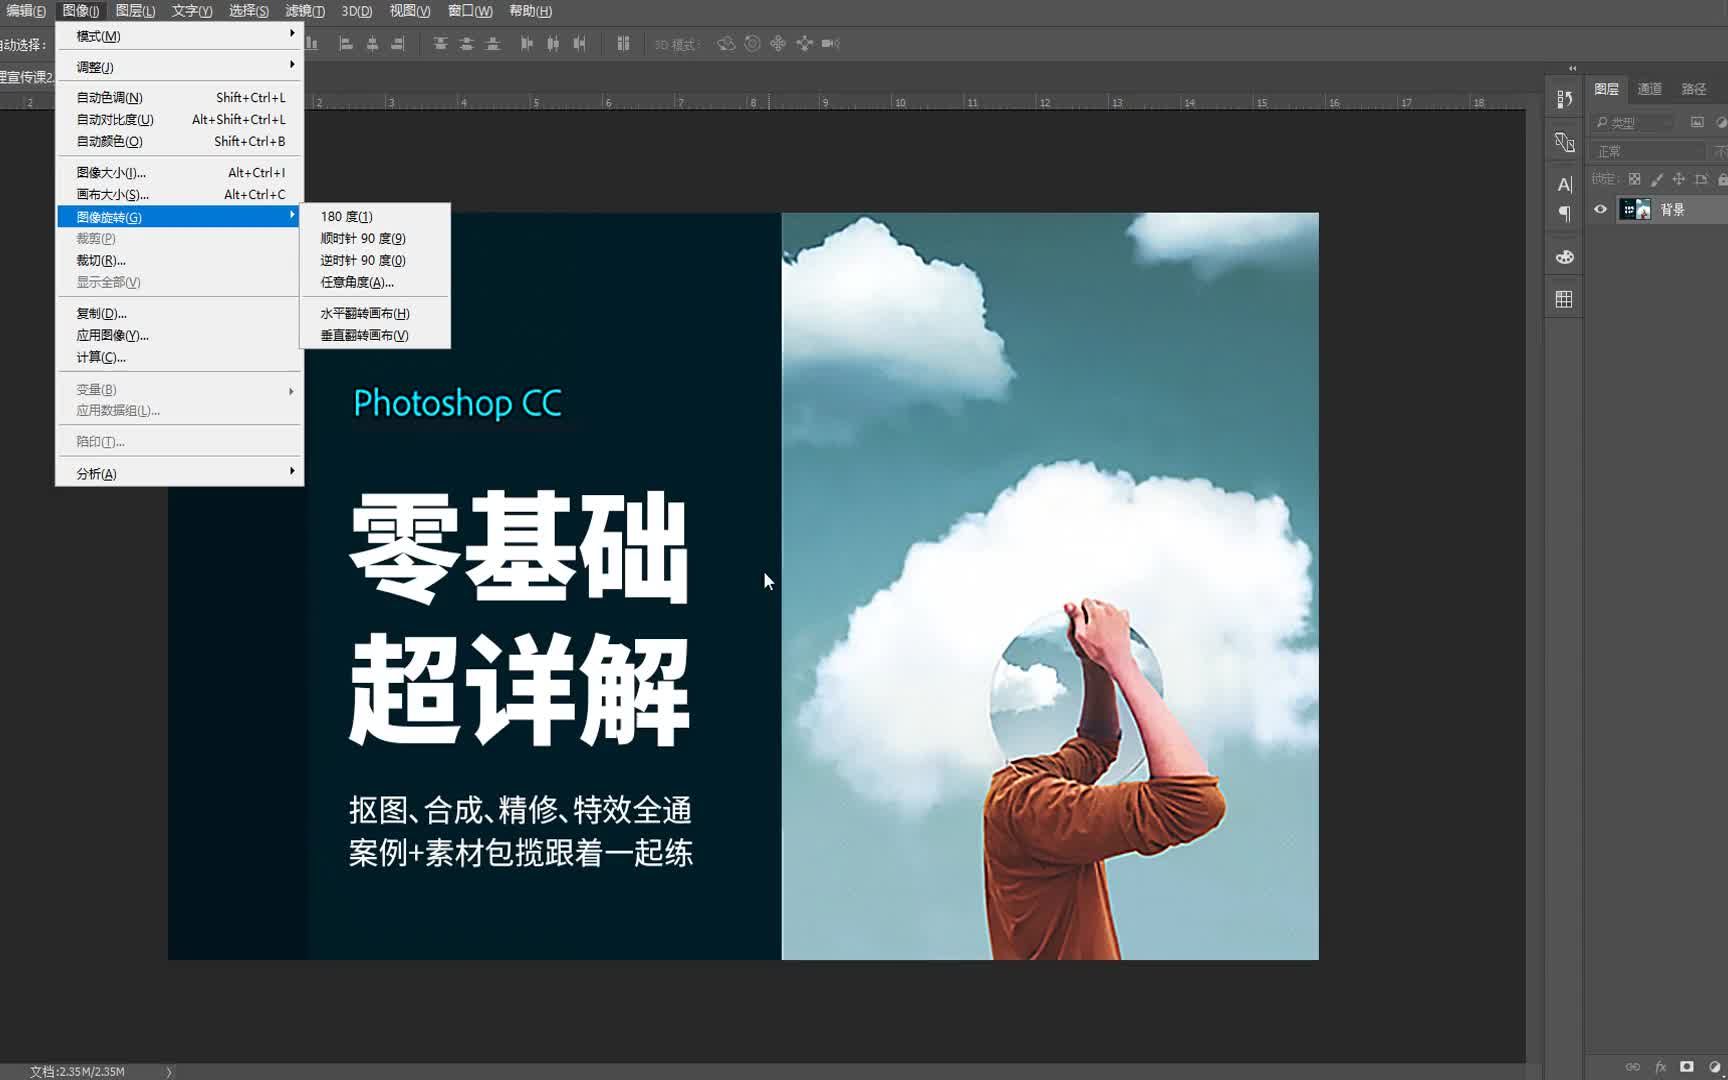Image resolution: width=1728 pixels, height=1080 pixels.
Task: Select 自动色调(N) menu item
Action: click(180, 97)
